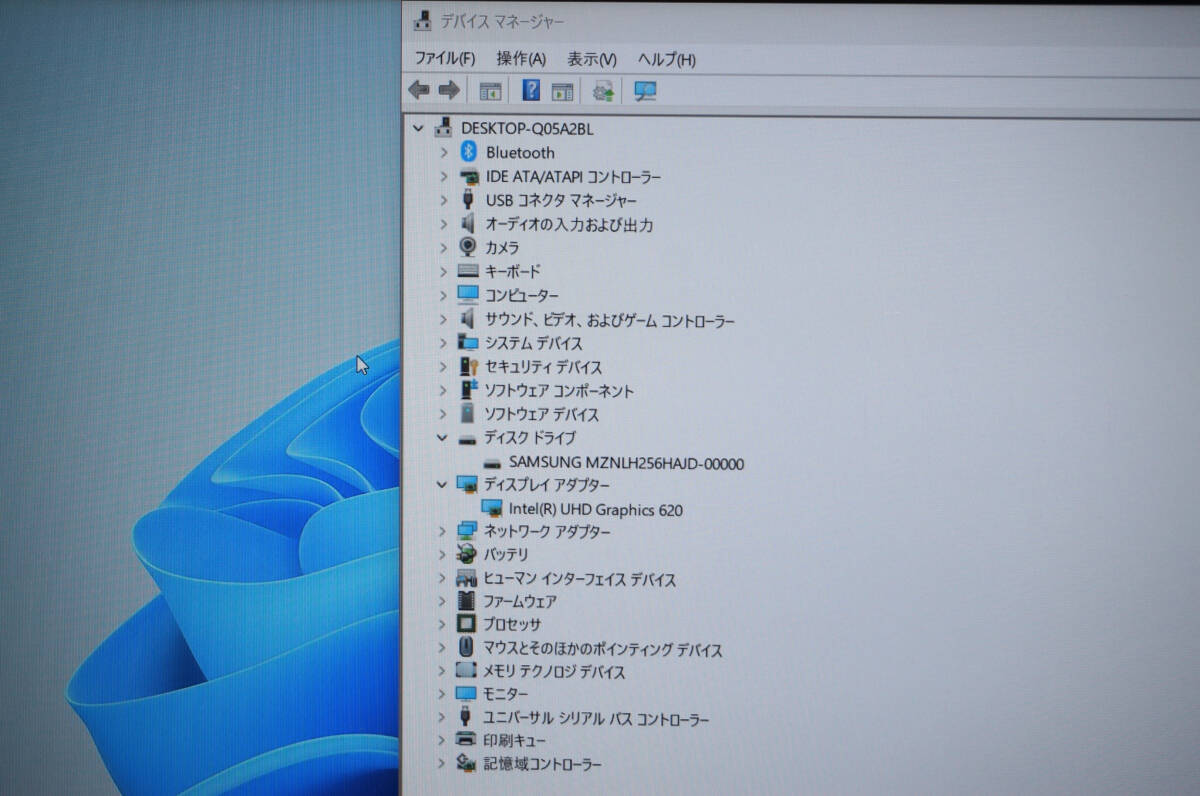Click the コンピューター monitor icon
Viewport: 1200px width, 796px height.
(x=468, y=295)
